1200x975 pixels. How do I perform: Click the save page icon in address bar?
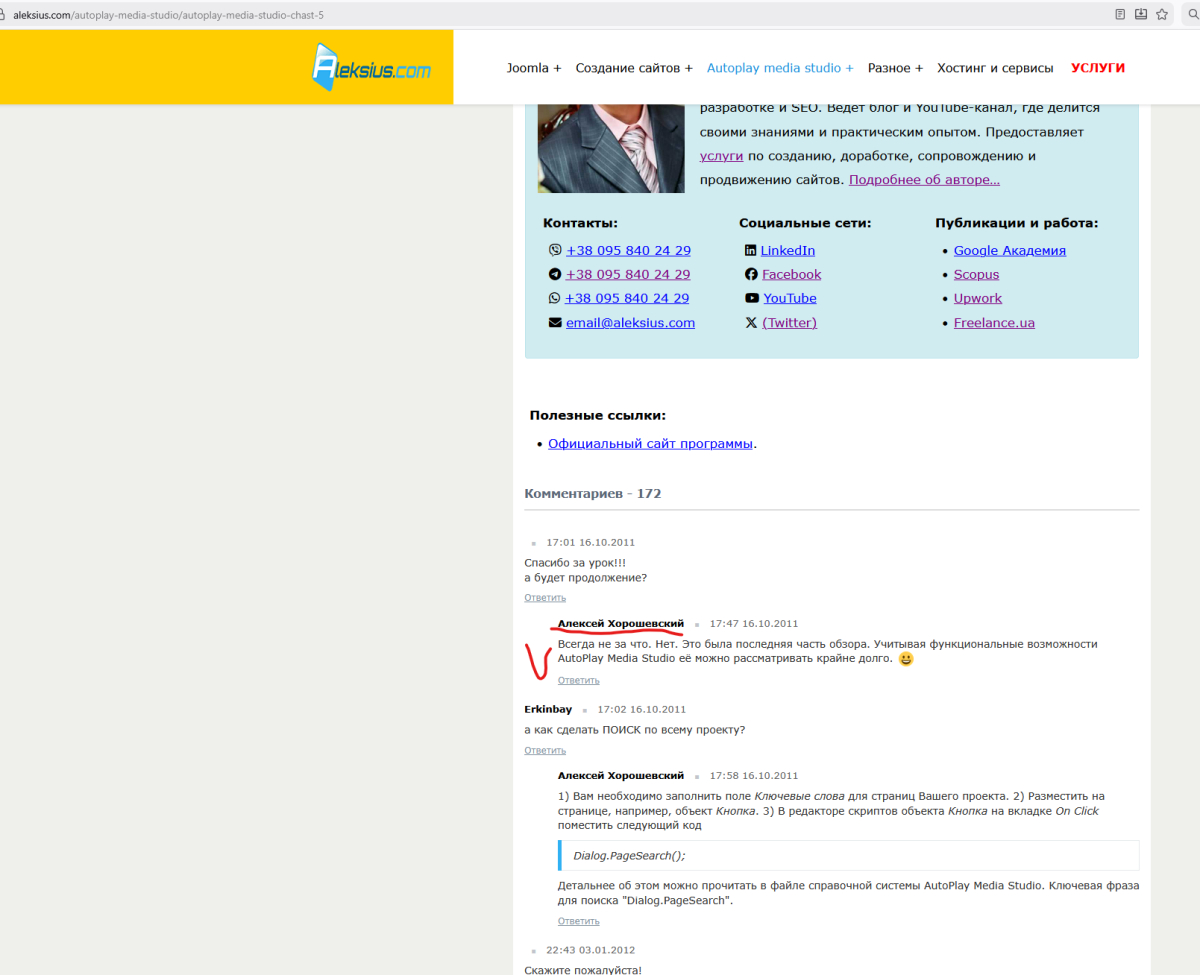coord(1141,15)
